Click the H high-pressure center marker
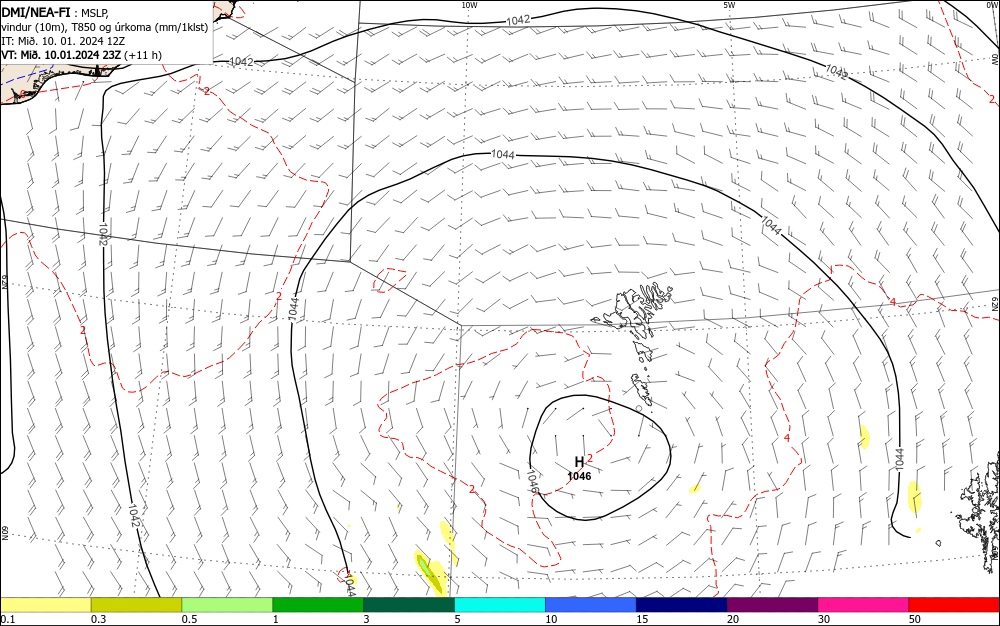 (579, 462)
